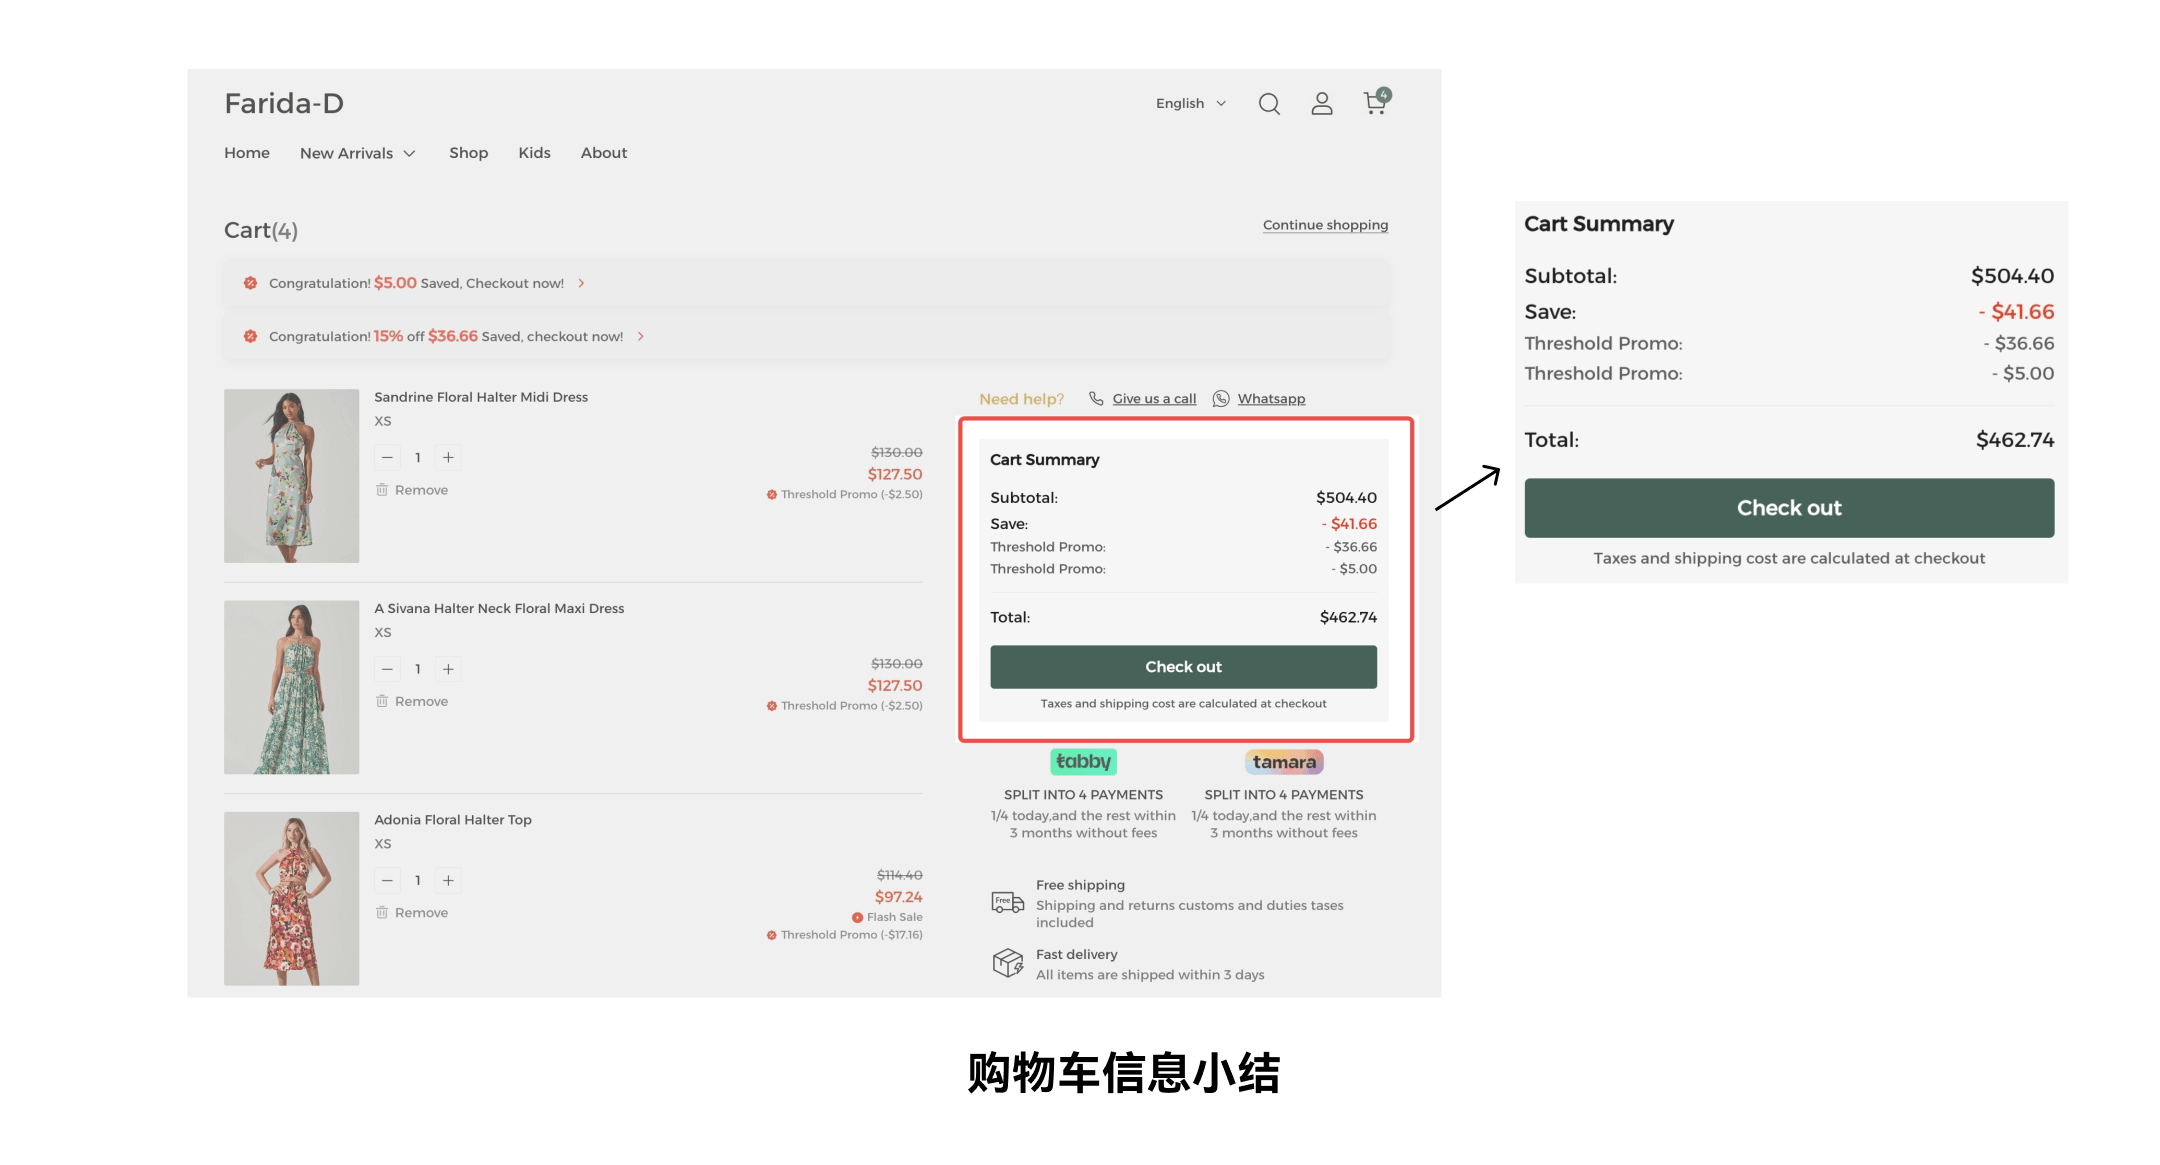Select the Kids menu item

point(532,152)
